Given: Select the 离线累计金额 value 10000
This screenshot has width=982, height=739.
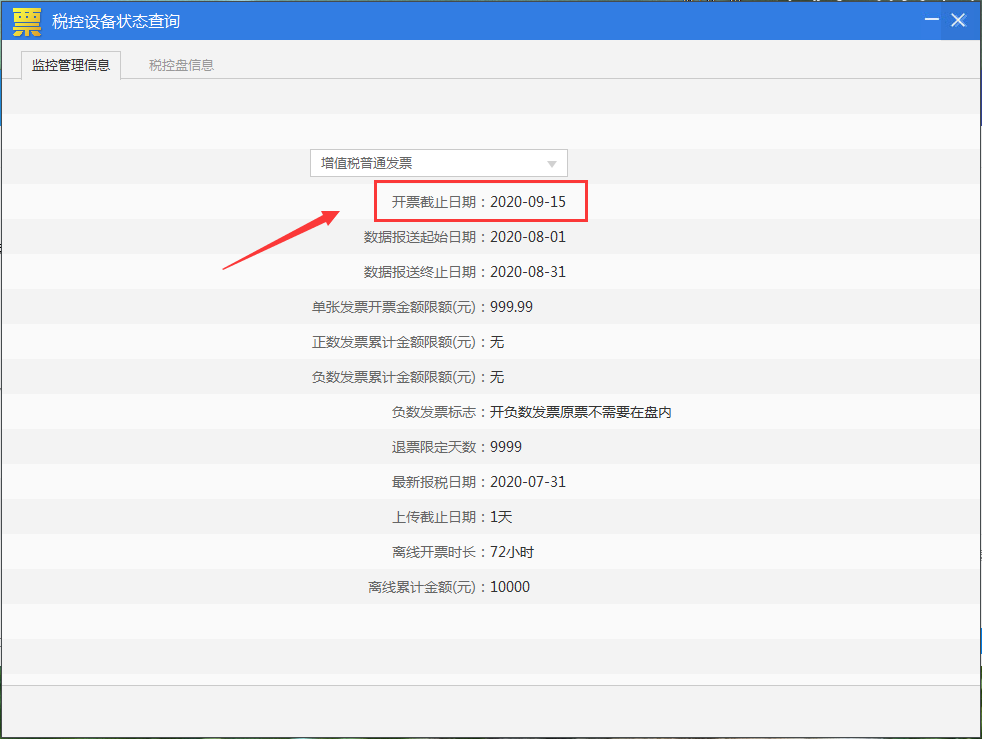Looking at the screenshot, I should click(497, 586).
